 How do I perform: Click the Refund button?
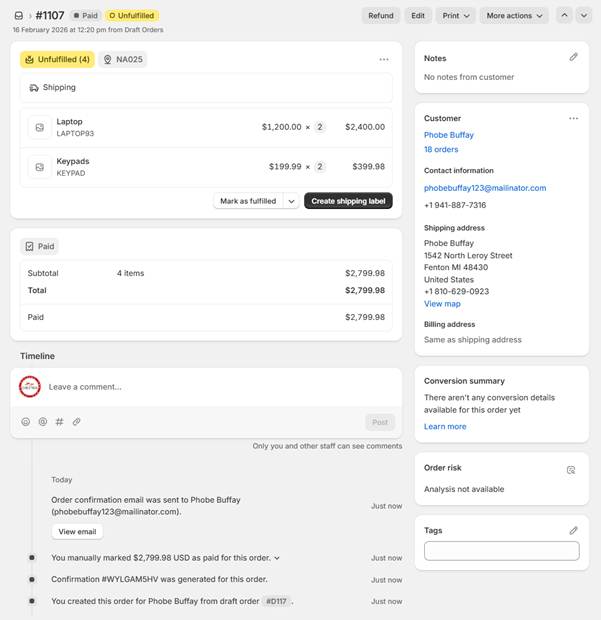pyautogui.click(x=381, y=16)
